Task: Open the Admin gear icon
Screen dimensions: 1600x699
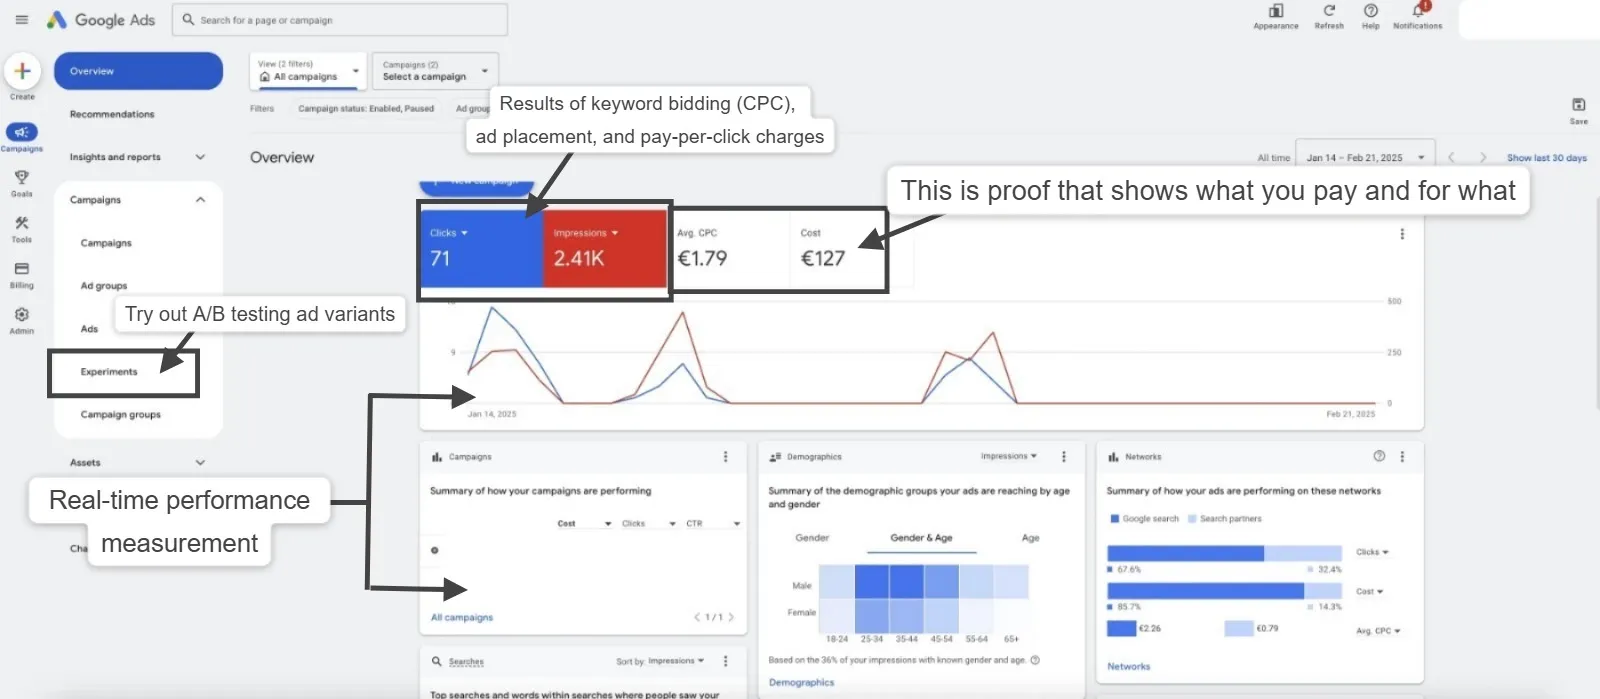Action: [x=22, y=315]
